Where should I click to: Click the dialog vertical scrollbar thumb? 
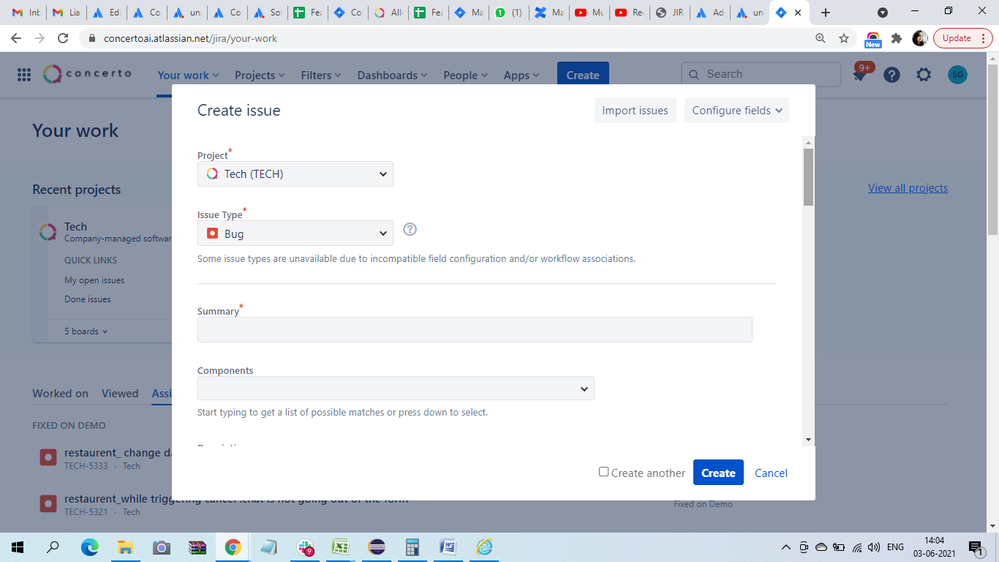click(x=808, y=177)
